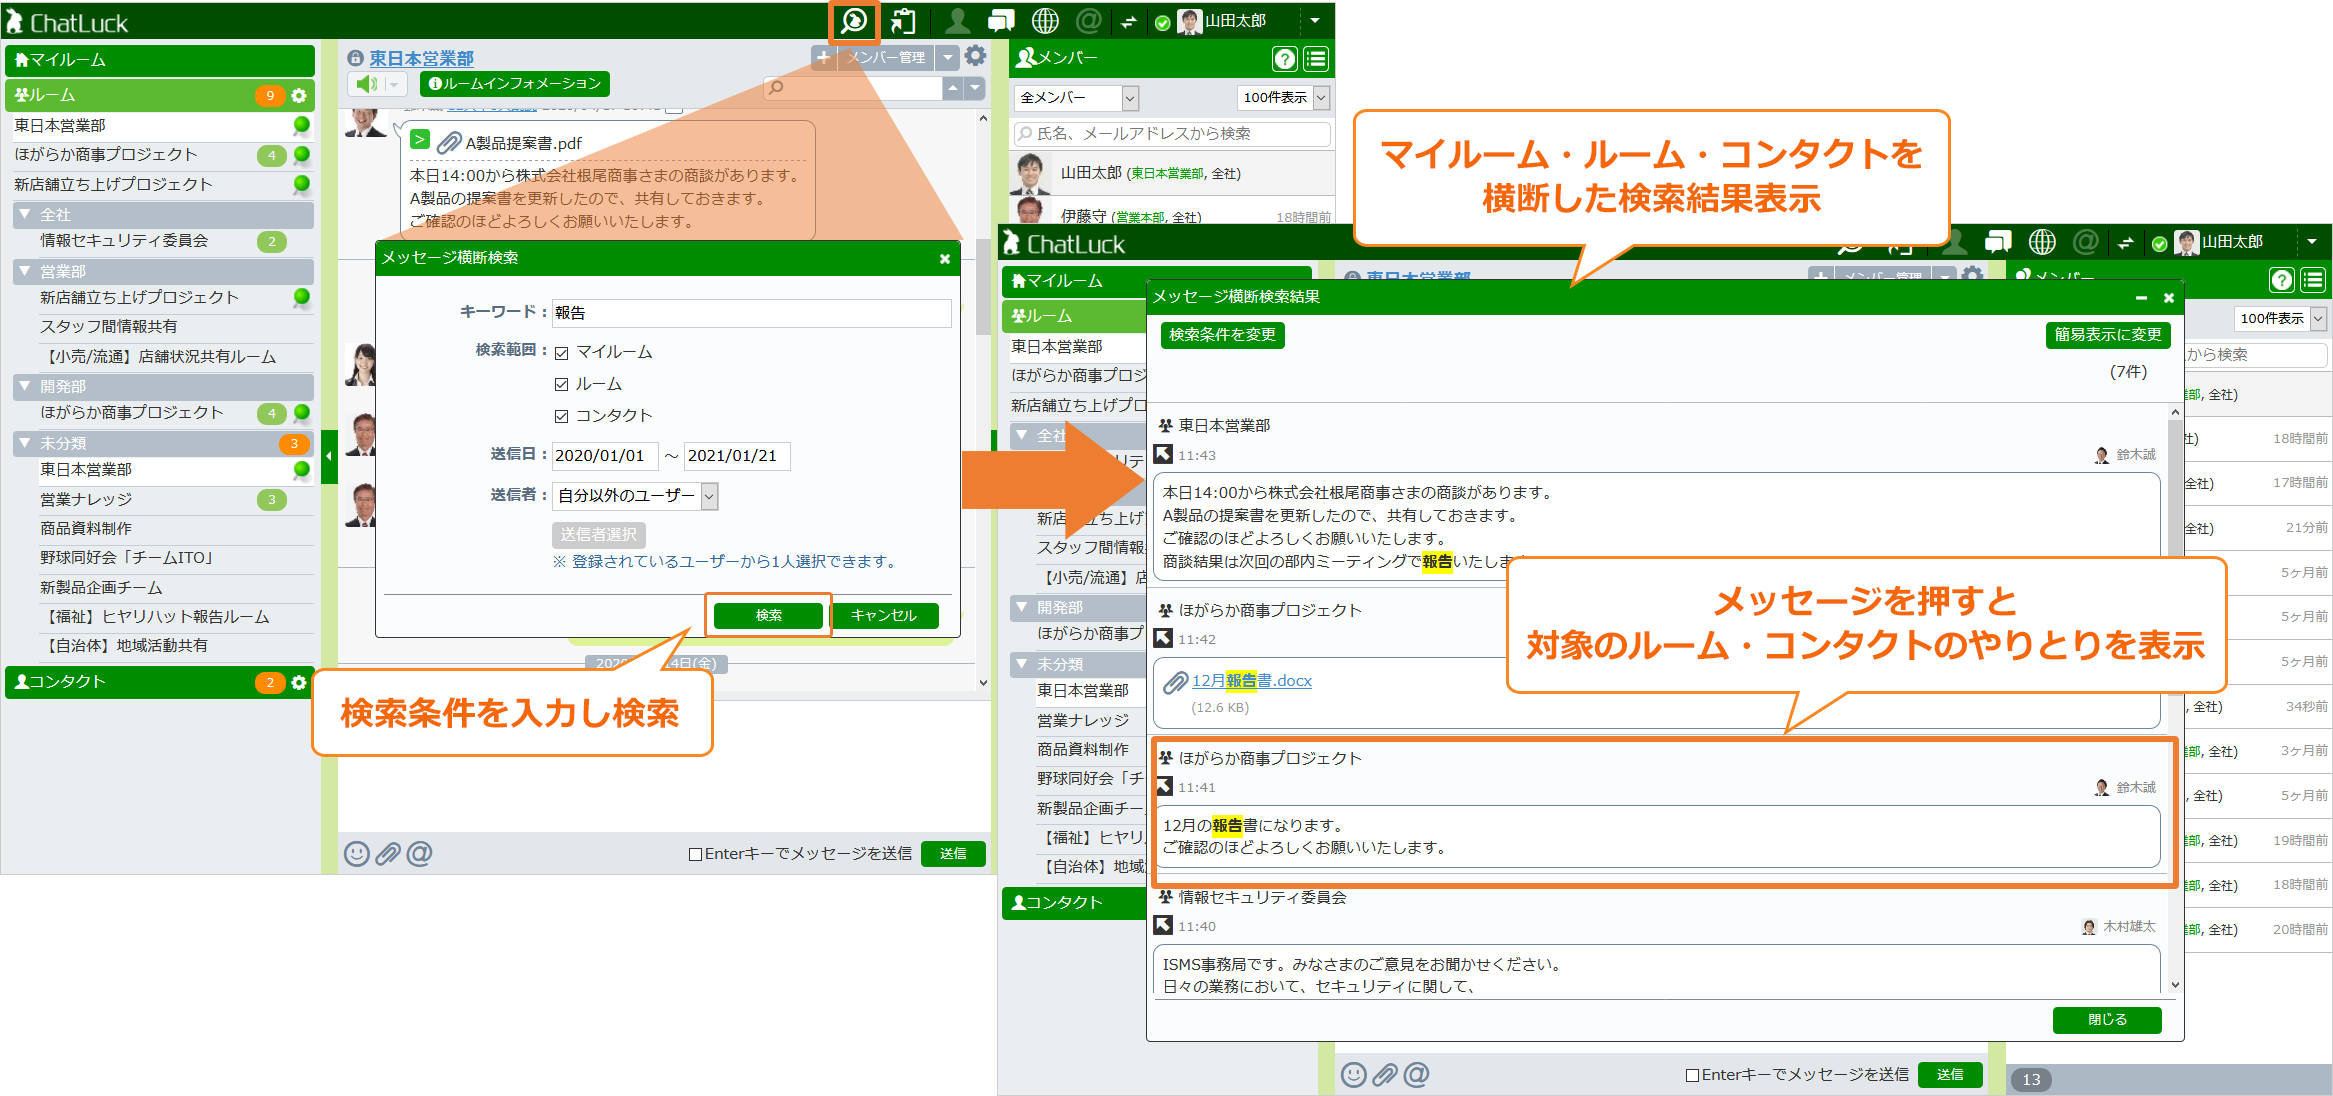Open the 100件表示 dropdown in right window

[2280, 319]
